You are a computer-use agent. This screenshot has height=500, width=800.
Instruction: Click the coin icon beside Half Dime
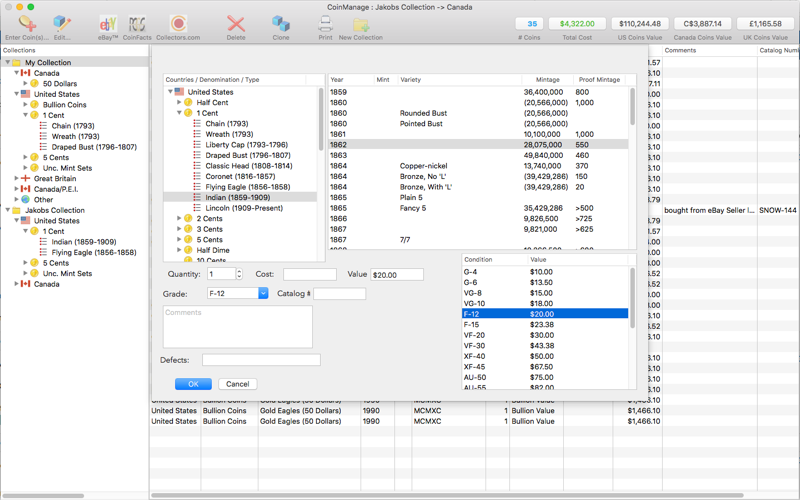188,250
